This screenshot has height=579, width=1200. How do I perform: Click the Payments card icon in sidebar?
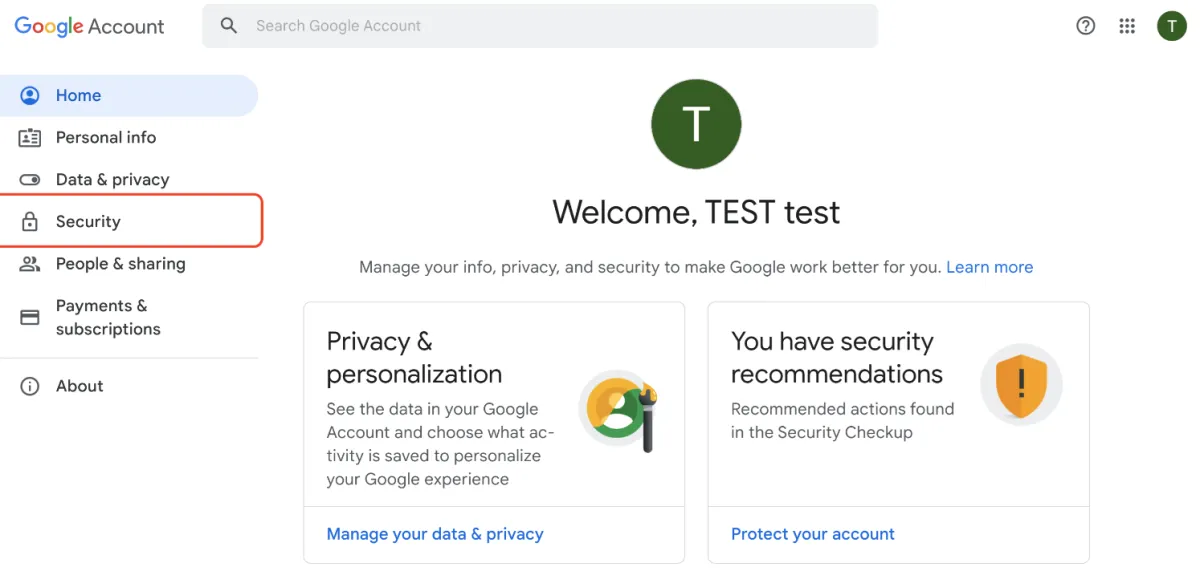[30, 318]
